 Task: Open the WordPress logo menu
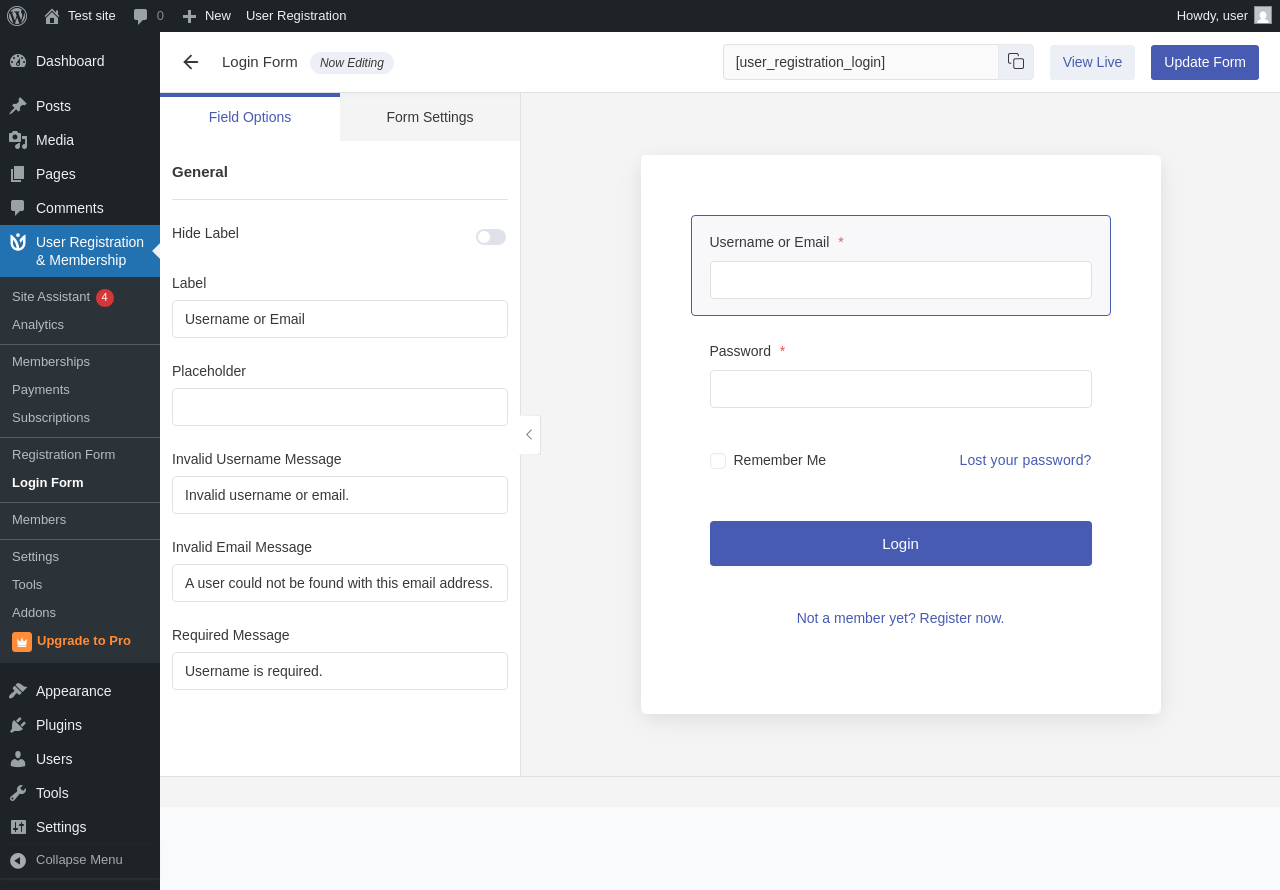point(17,16)
